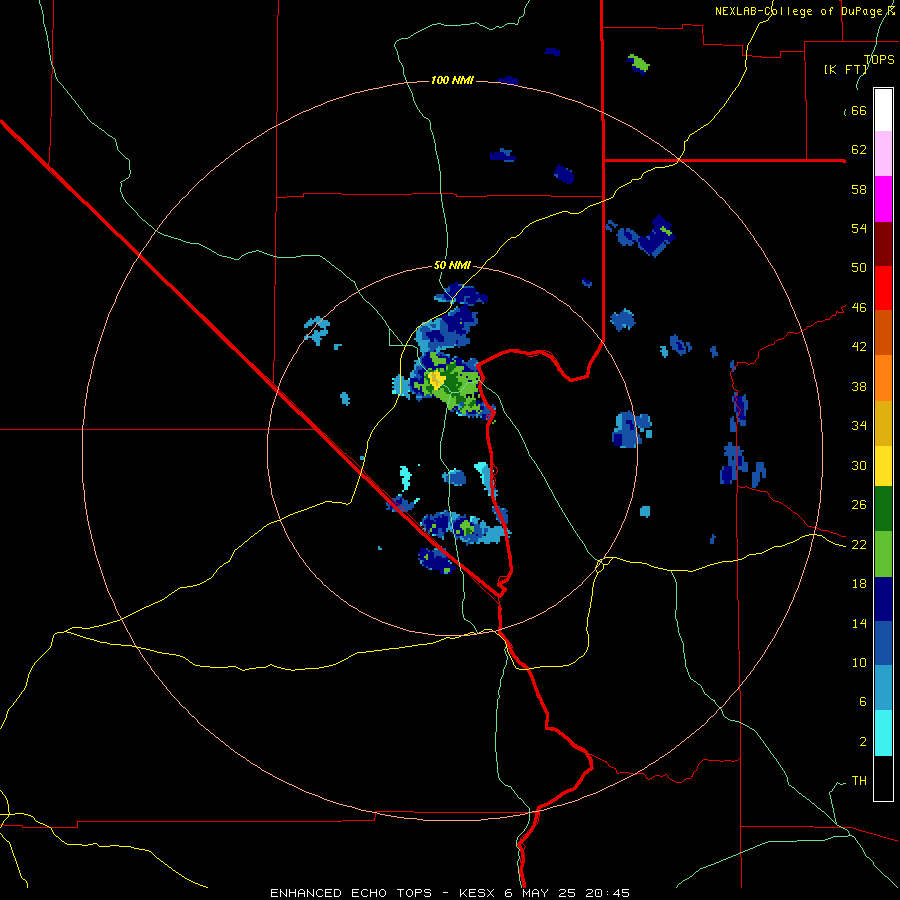
Task: Click the light pink 62 kft legend swatch
Action: coord(883,154)
